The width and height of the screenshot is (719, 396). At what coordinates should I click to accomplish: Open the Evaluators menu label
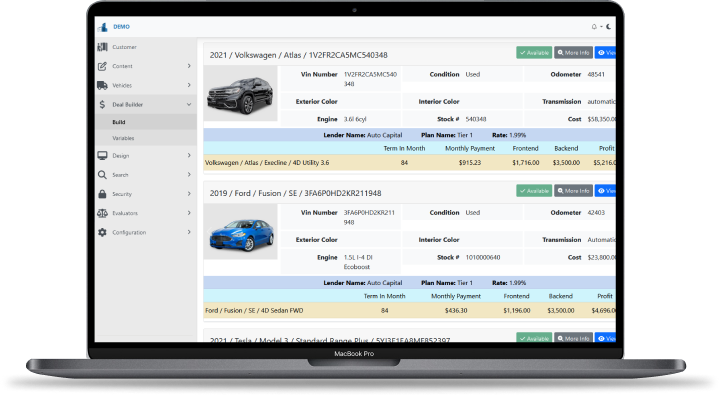[125, 213]
